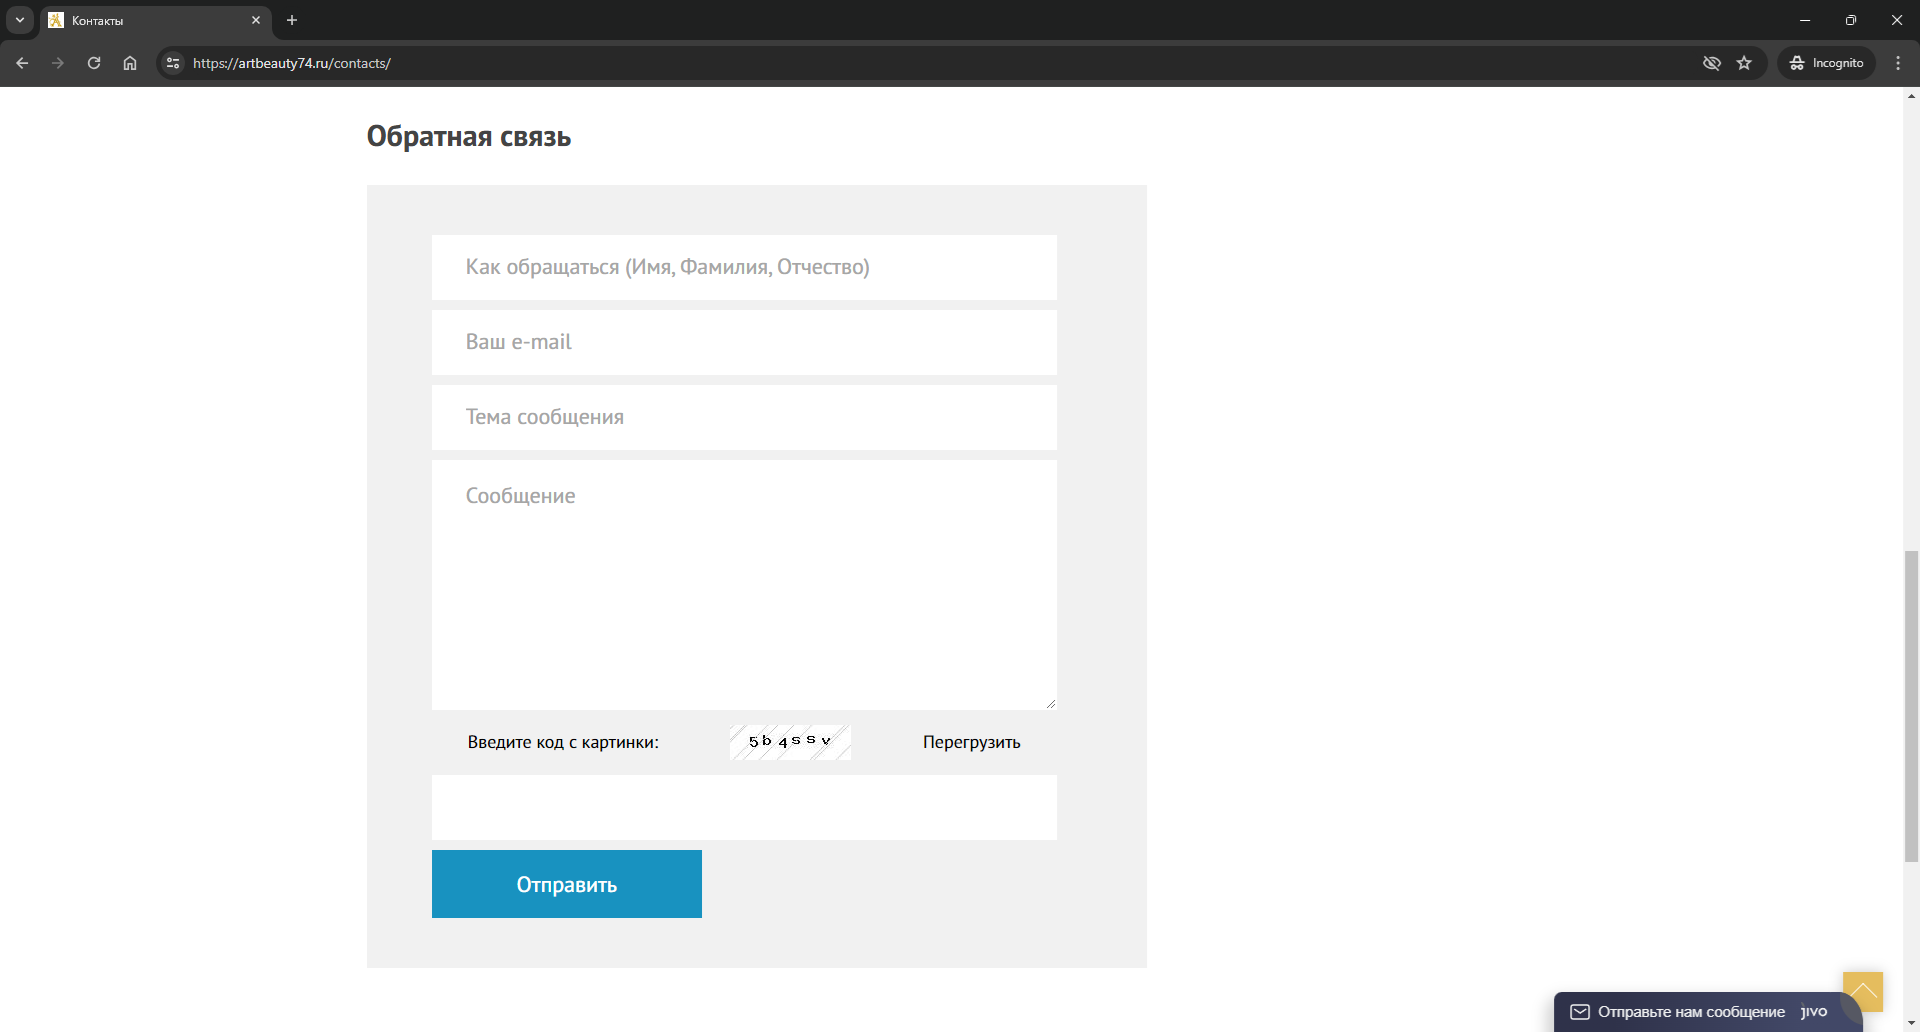
Task: Click the scroll-to-top arrow button
Action: 1862,991
